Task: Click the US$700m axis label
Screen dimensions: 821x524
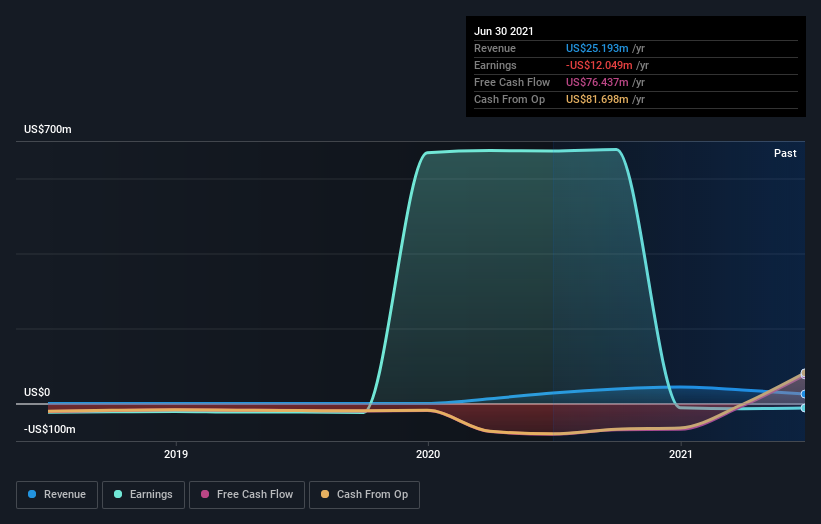Action: click(x=48, y=129)
